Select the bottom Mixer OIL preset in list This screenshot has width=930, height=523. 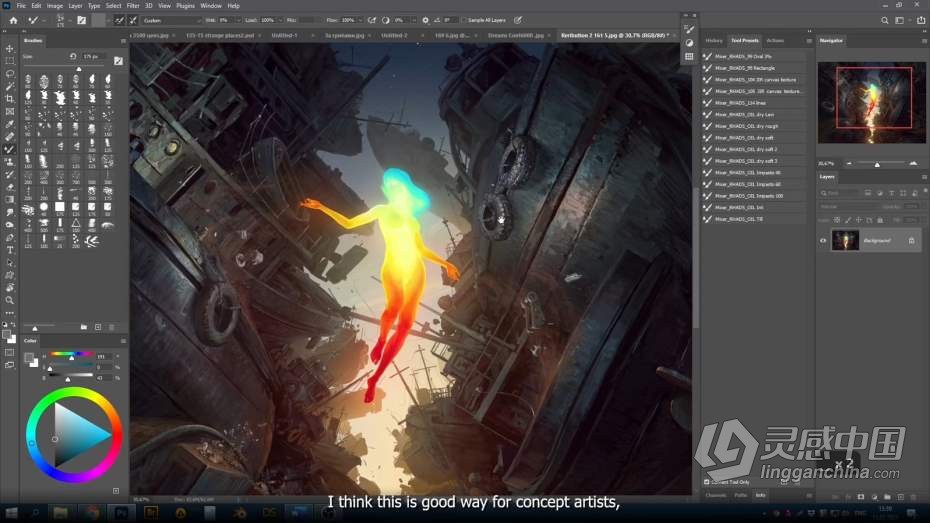(753, 219)
